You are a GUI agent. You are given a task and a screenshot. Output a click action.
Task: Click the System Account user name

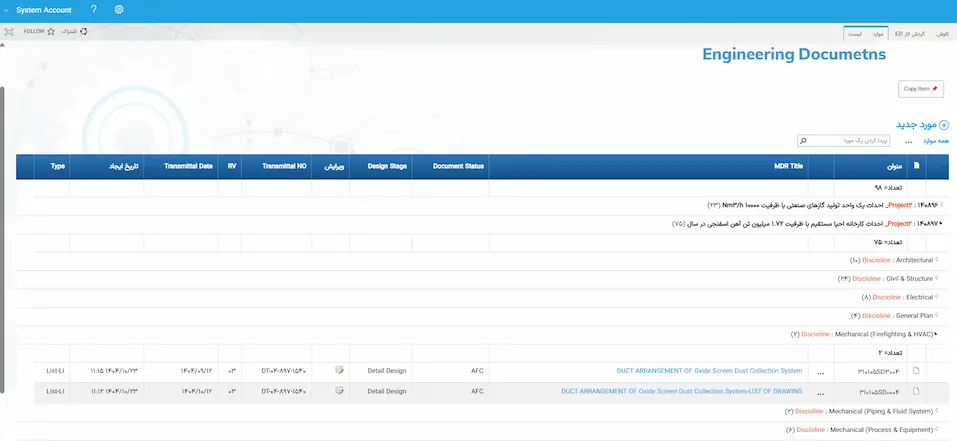coord(44,10)
